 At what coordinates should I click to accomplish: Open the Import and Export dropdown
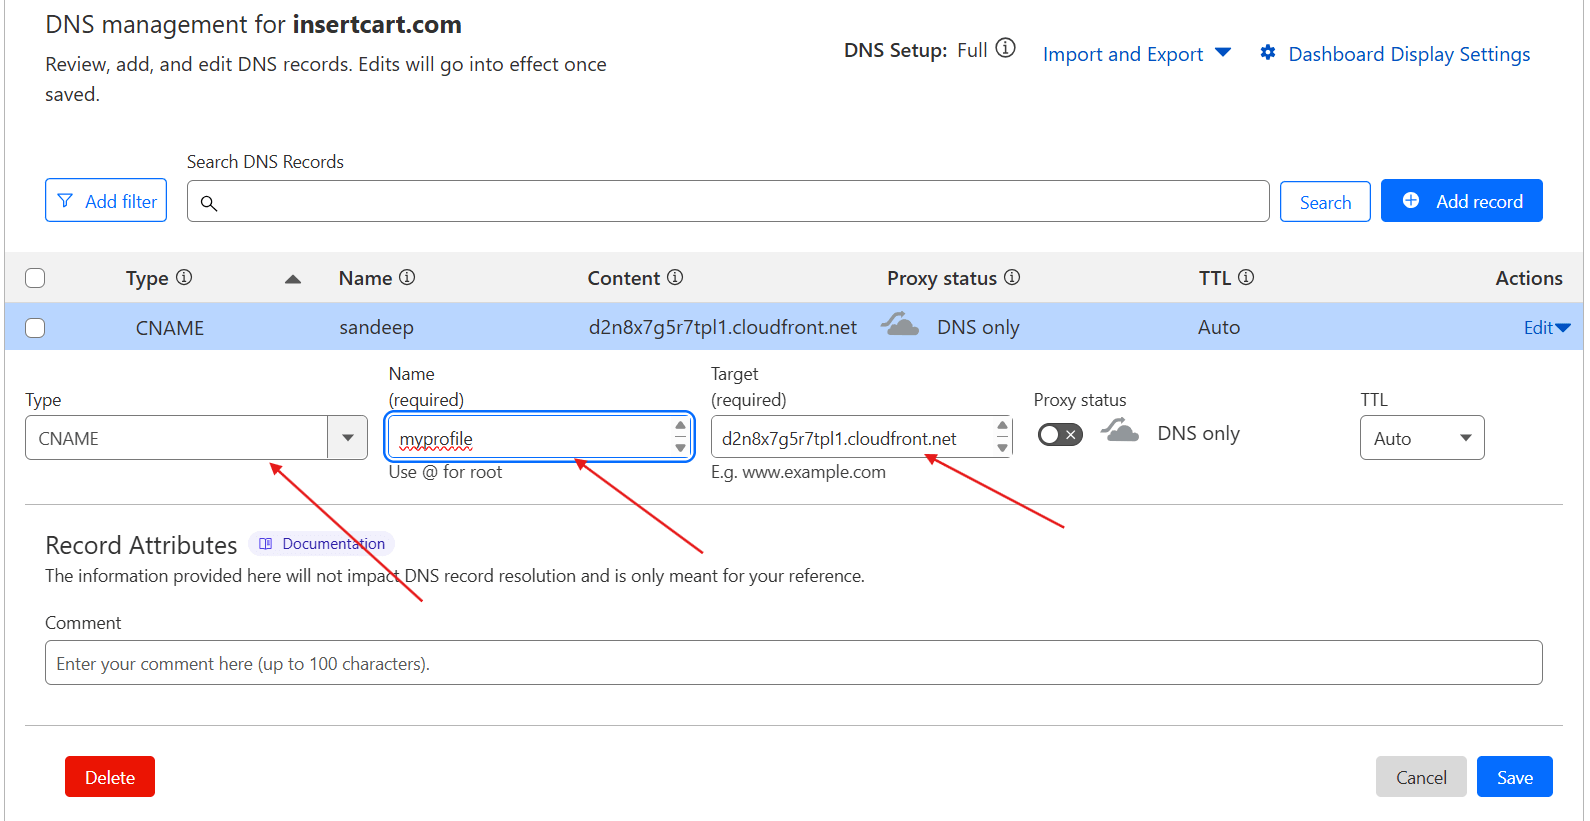(x=1137, y=54)
